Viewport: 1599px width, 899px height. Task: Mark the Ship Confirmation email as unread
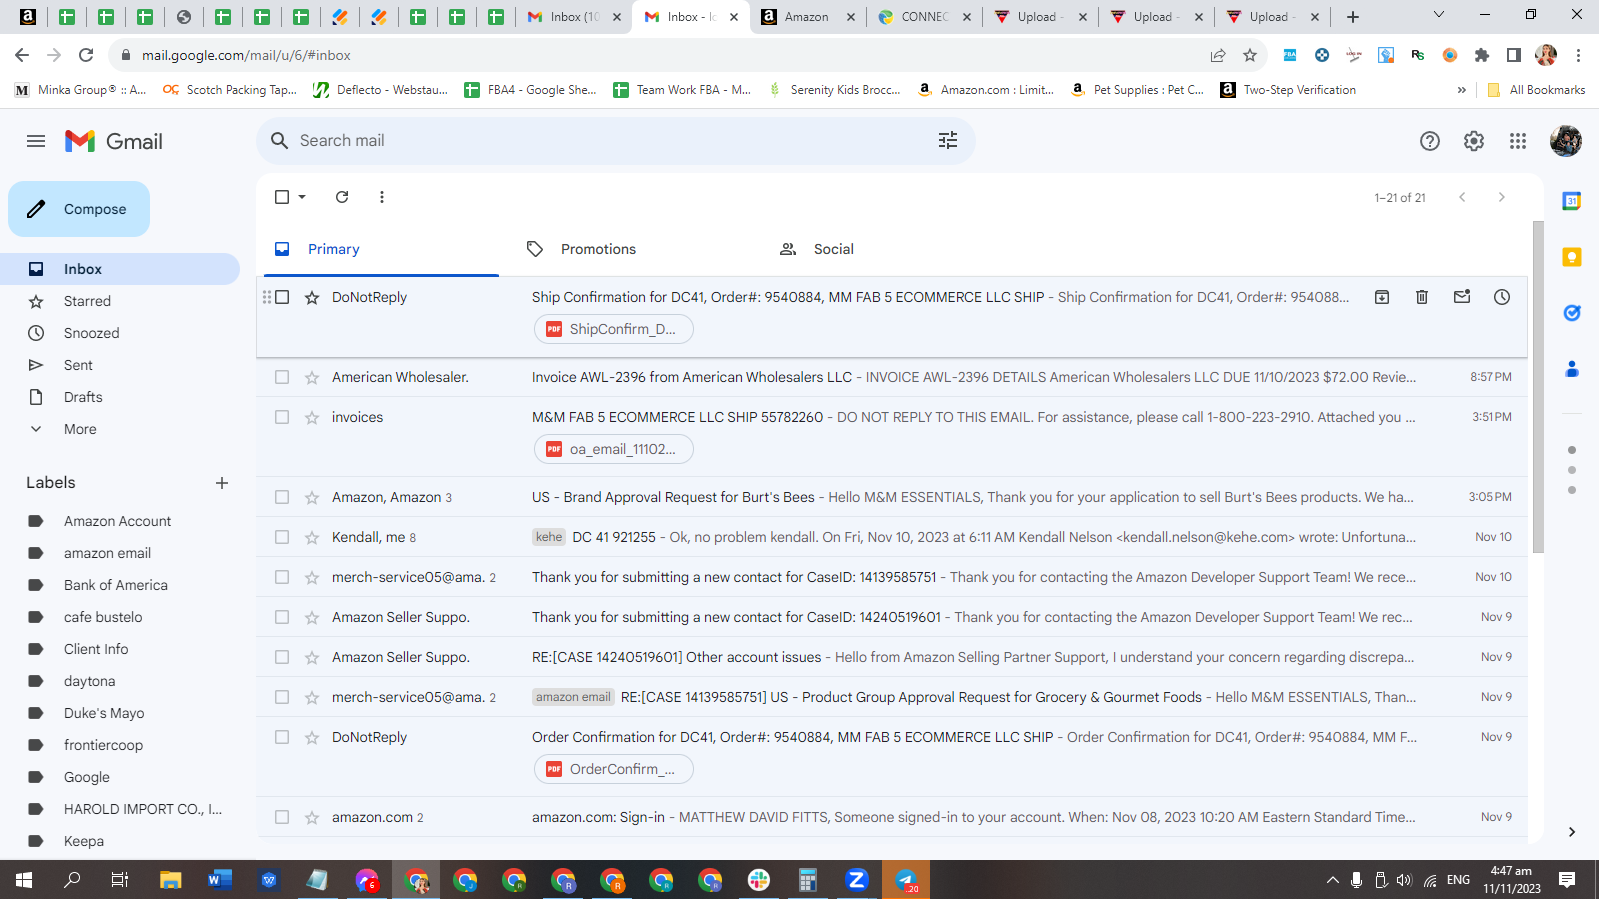point(1462,297)
